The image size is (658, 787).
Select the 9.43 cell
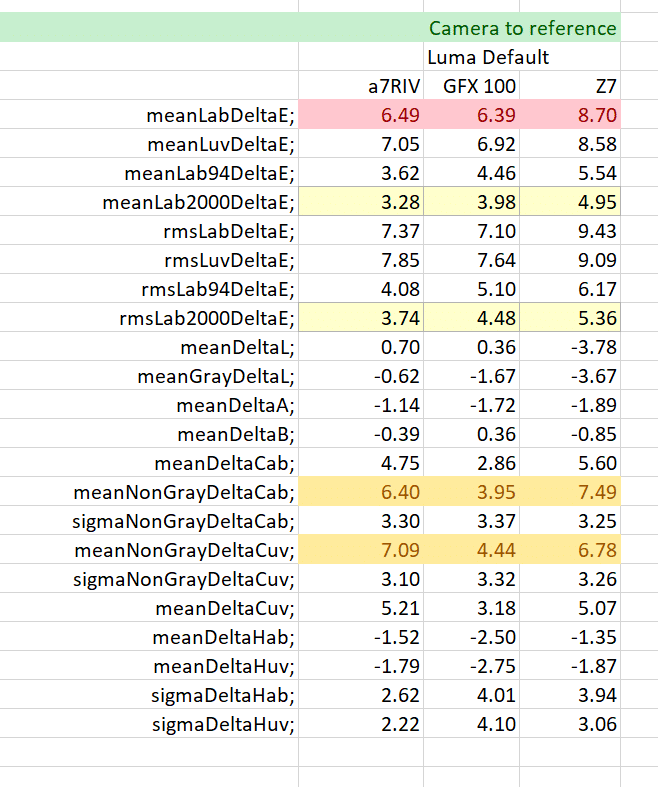tap(570, 231)
